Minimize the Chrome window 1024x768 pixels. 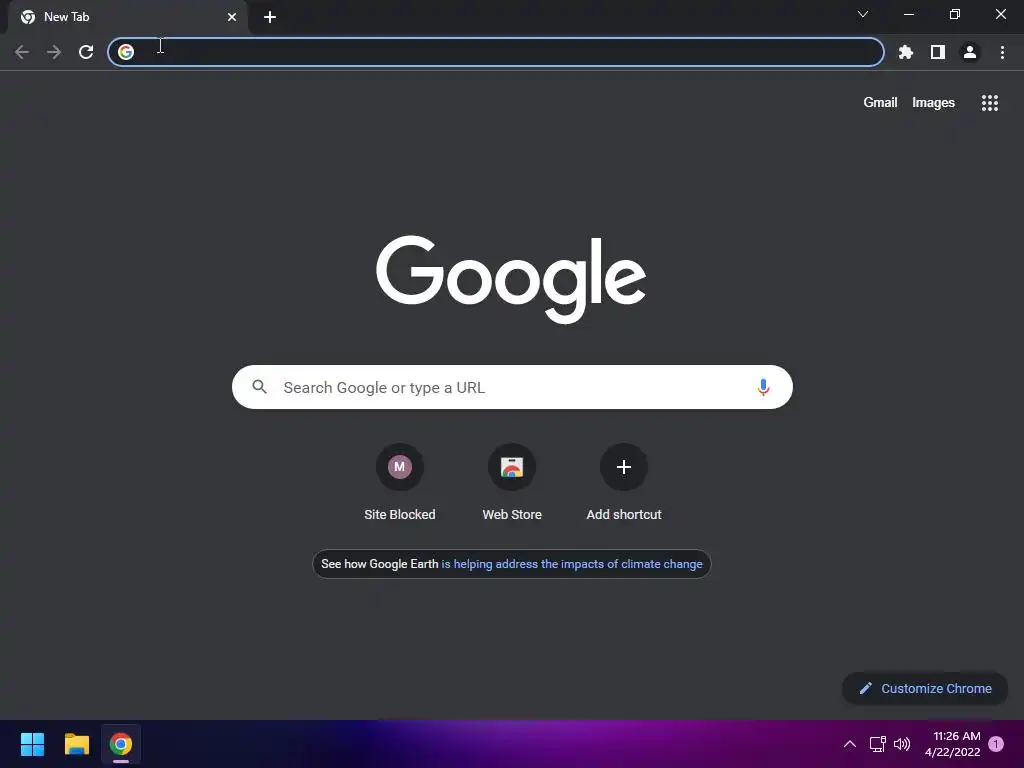pyautogui.click(x=909, y=14)
